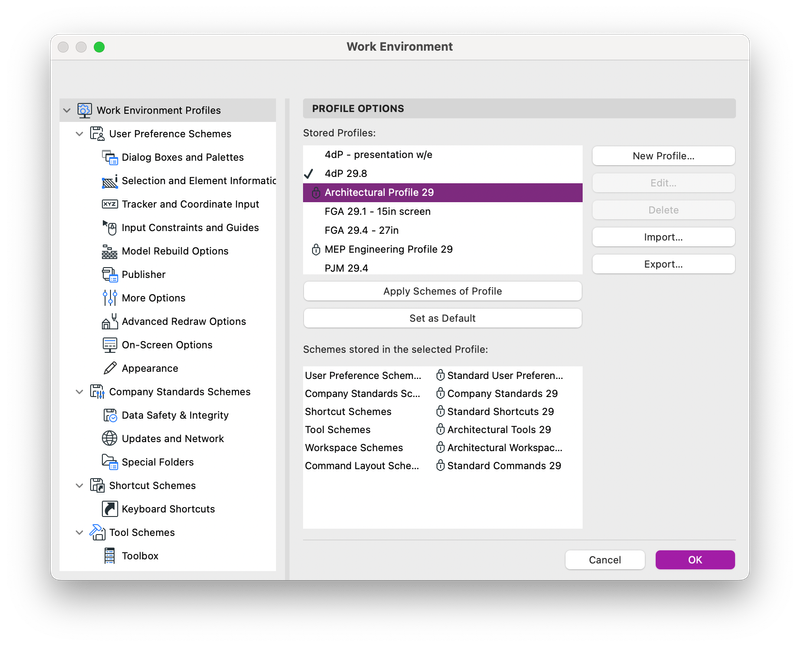
Task: Click the lock icon on Architectural Profile 29
Action: coord(316,192)
